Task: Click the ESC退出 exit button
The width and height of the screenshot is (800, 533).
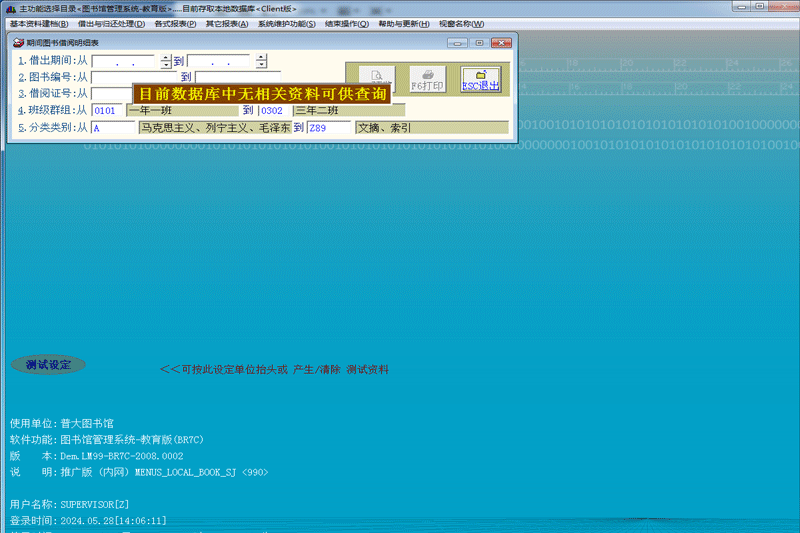Action: (480, 80)
